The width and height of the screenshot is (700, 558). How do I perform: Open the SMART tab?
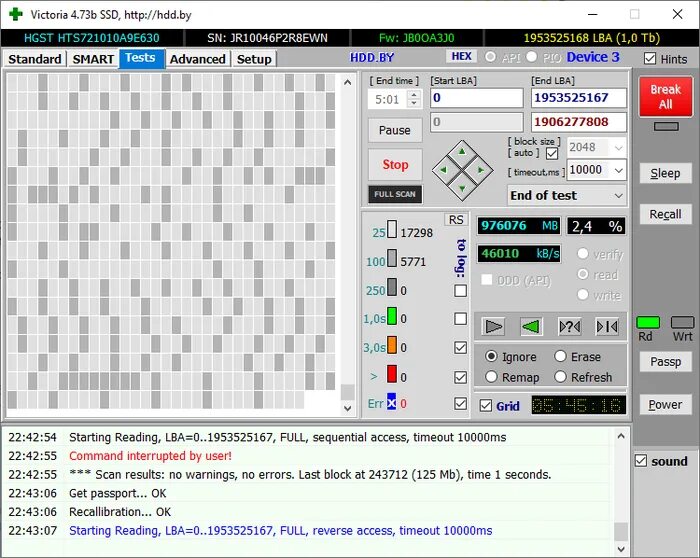[93, 59]
